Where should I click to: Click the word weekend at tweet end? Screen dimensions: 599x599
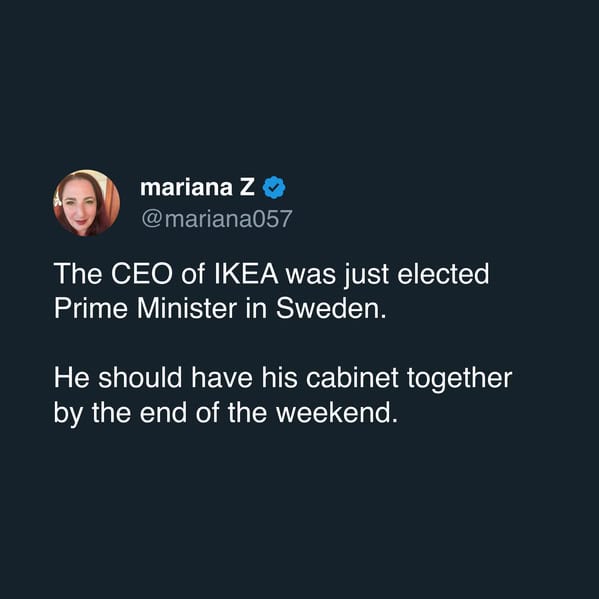tap(337, 413)
